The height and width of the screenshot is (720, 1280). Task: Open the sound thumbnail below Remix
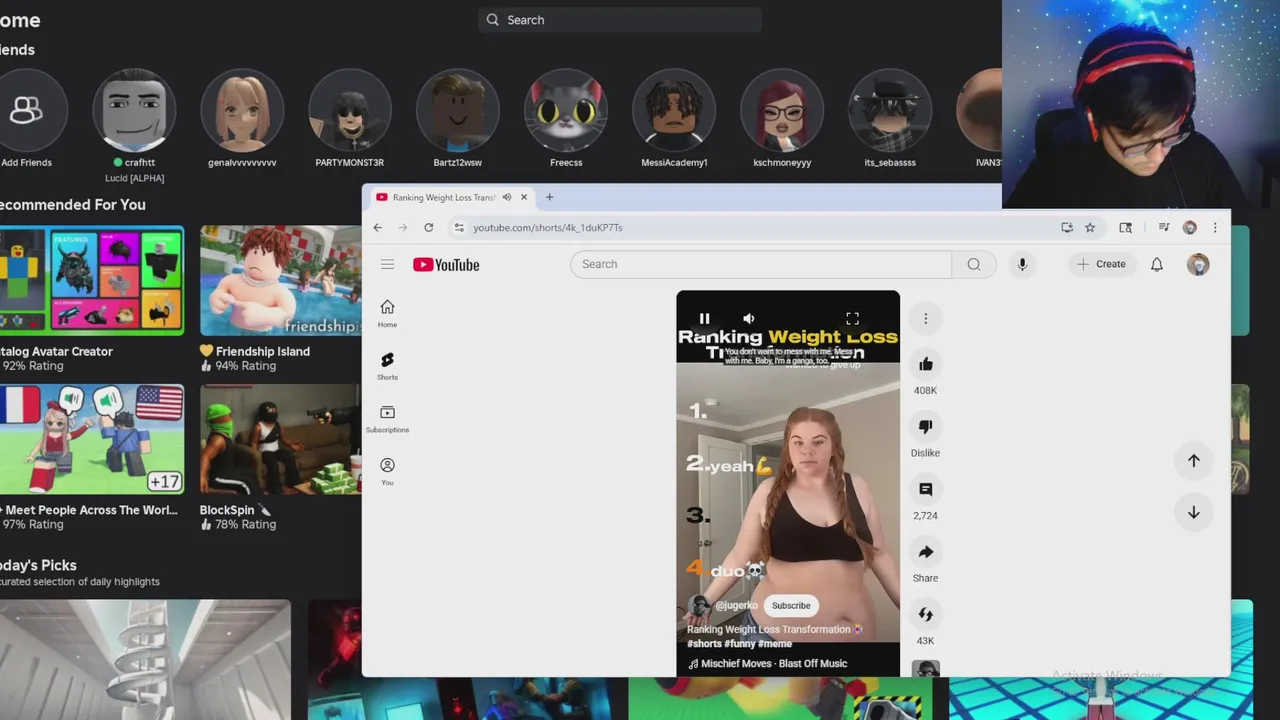coord(925,669)
